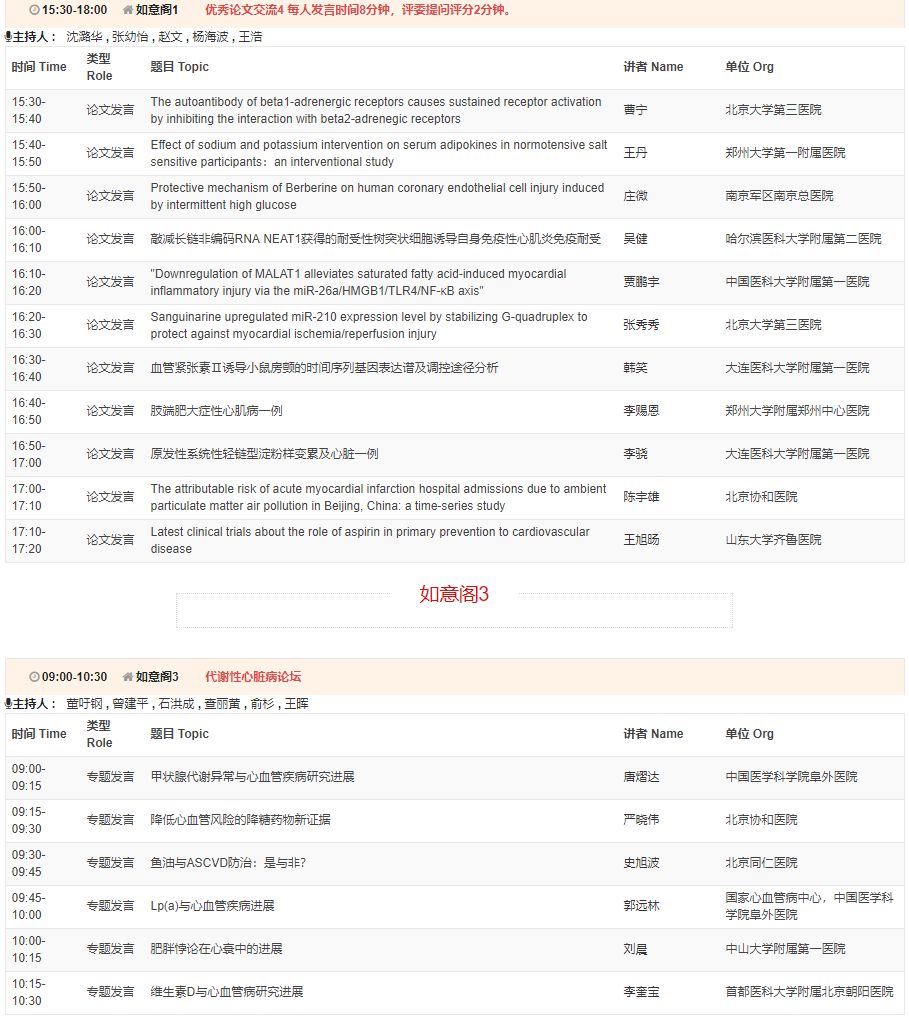
Task: Click speaker name 郭远林
Action: [641, 906]
